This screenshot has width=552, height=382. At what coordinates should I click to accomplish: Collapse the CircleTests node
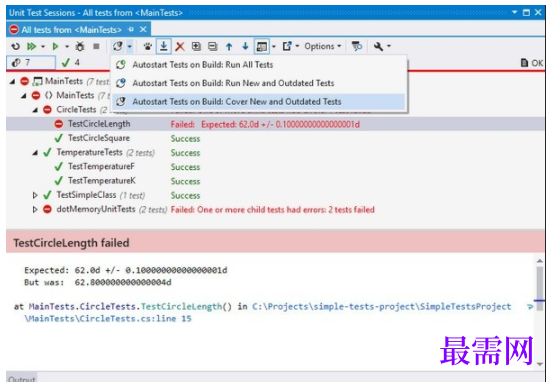point(35,110)
